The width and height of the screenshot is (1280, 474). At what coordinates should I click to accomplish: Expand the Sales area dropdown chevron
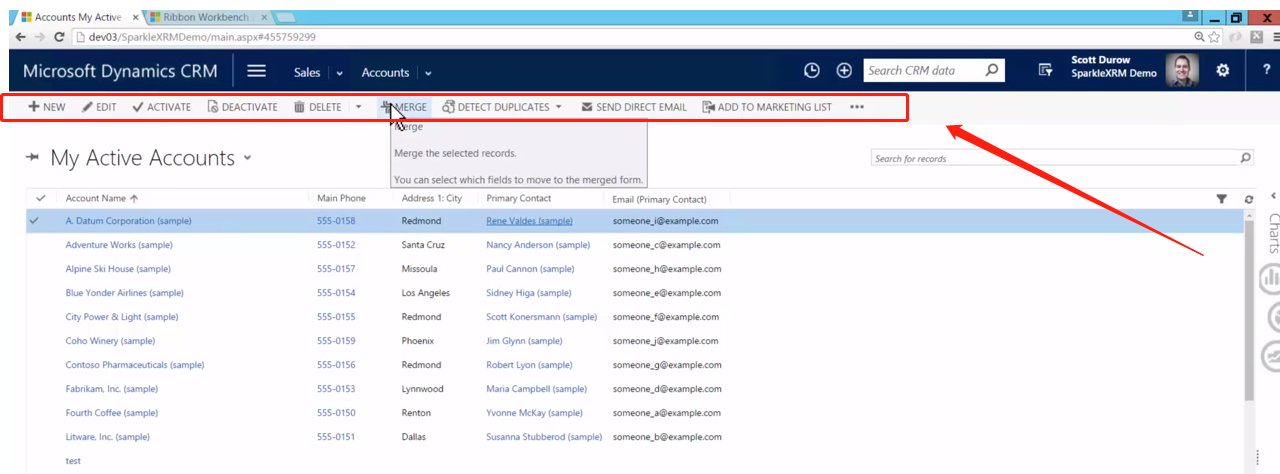339,73
